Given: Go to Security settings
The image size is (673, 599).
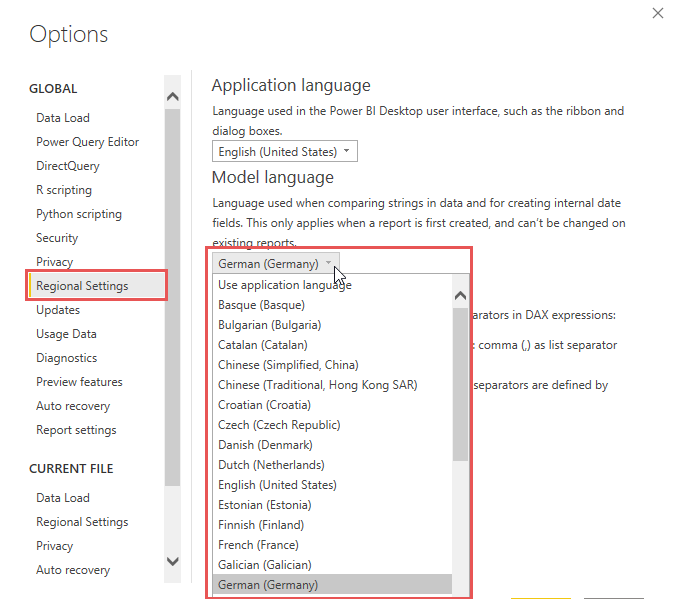Looking at the screenshot, I should tap(57, 238).
